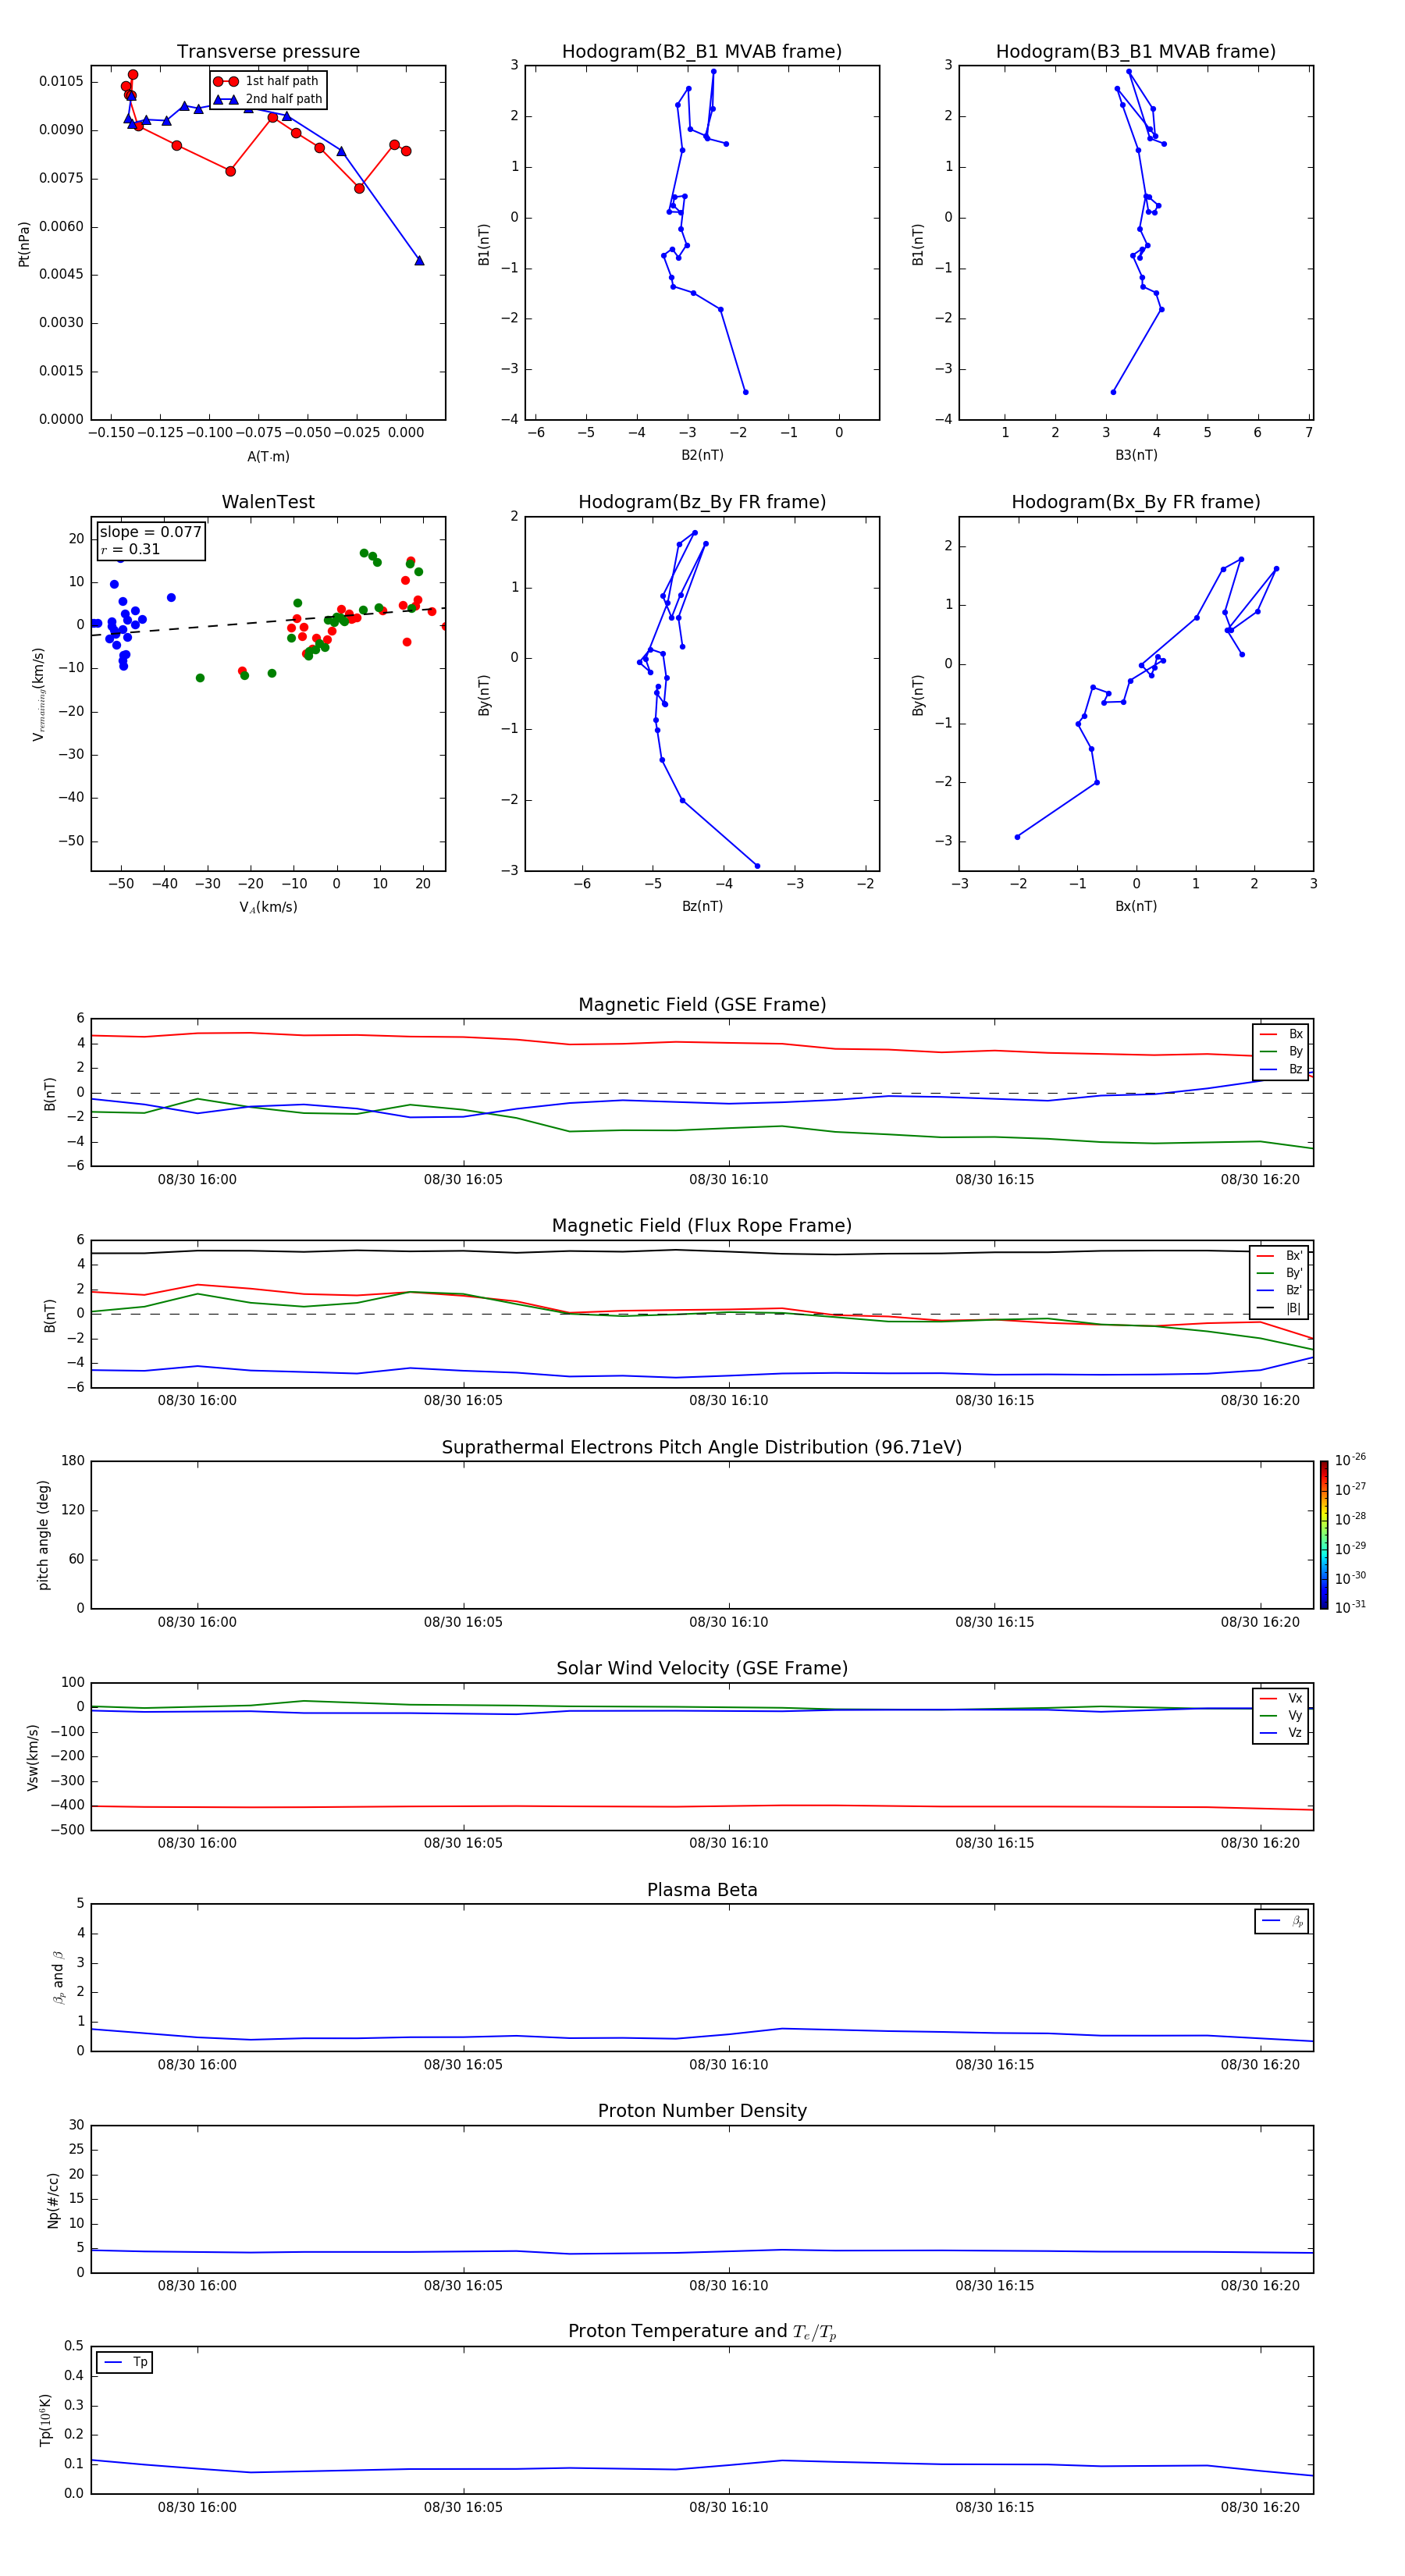
Task: Click the "By'" legend entry in Flux Rope plot
Action: coord(1280,1273)
